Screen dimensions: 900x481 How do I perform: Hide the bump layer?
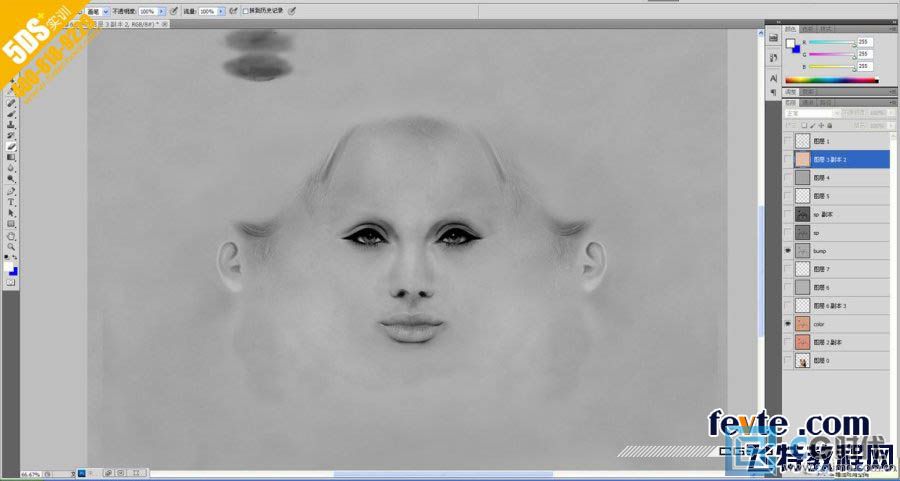coord(788,251)
